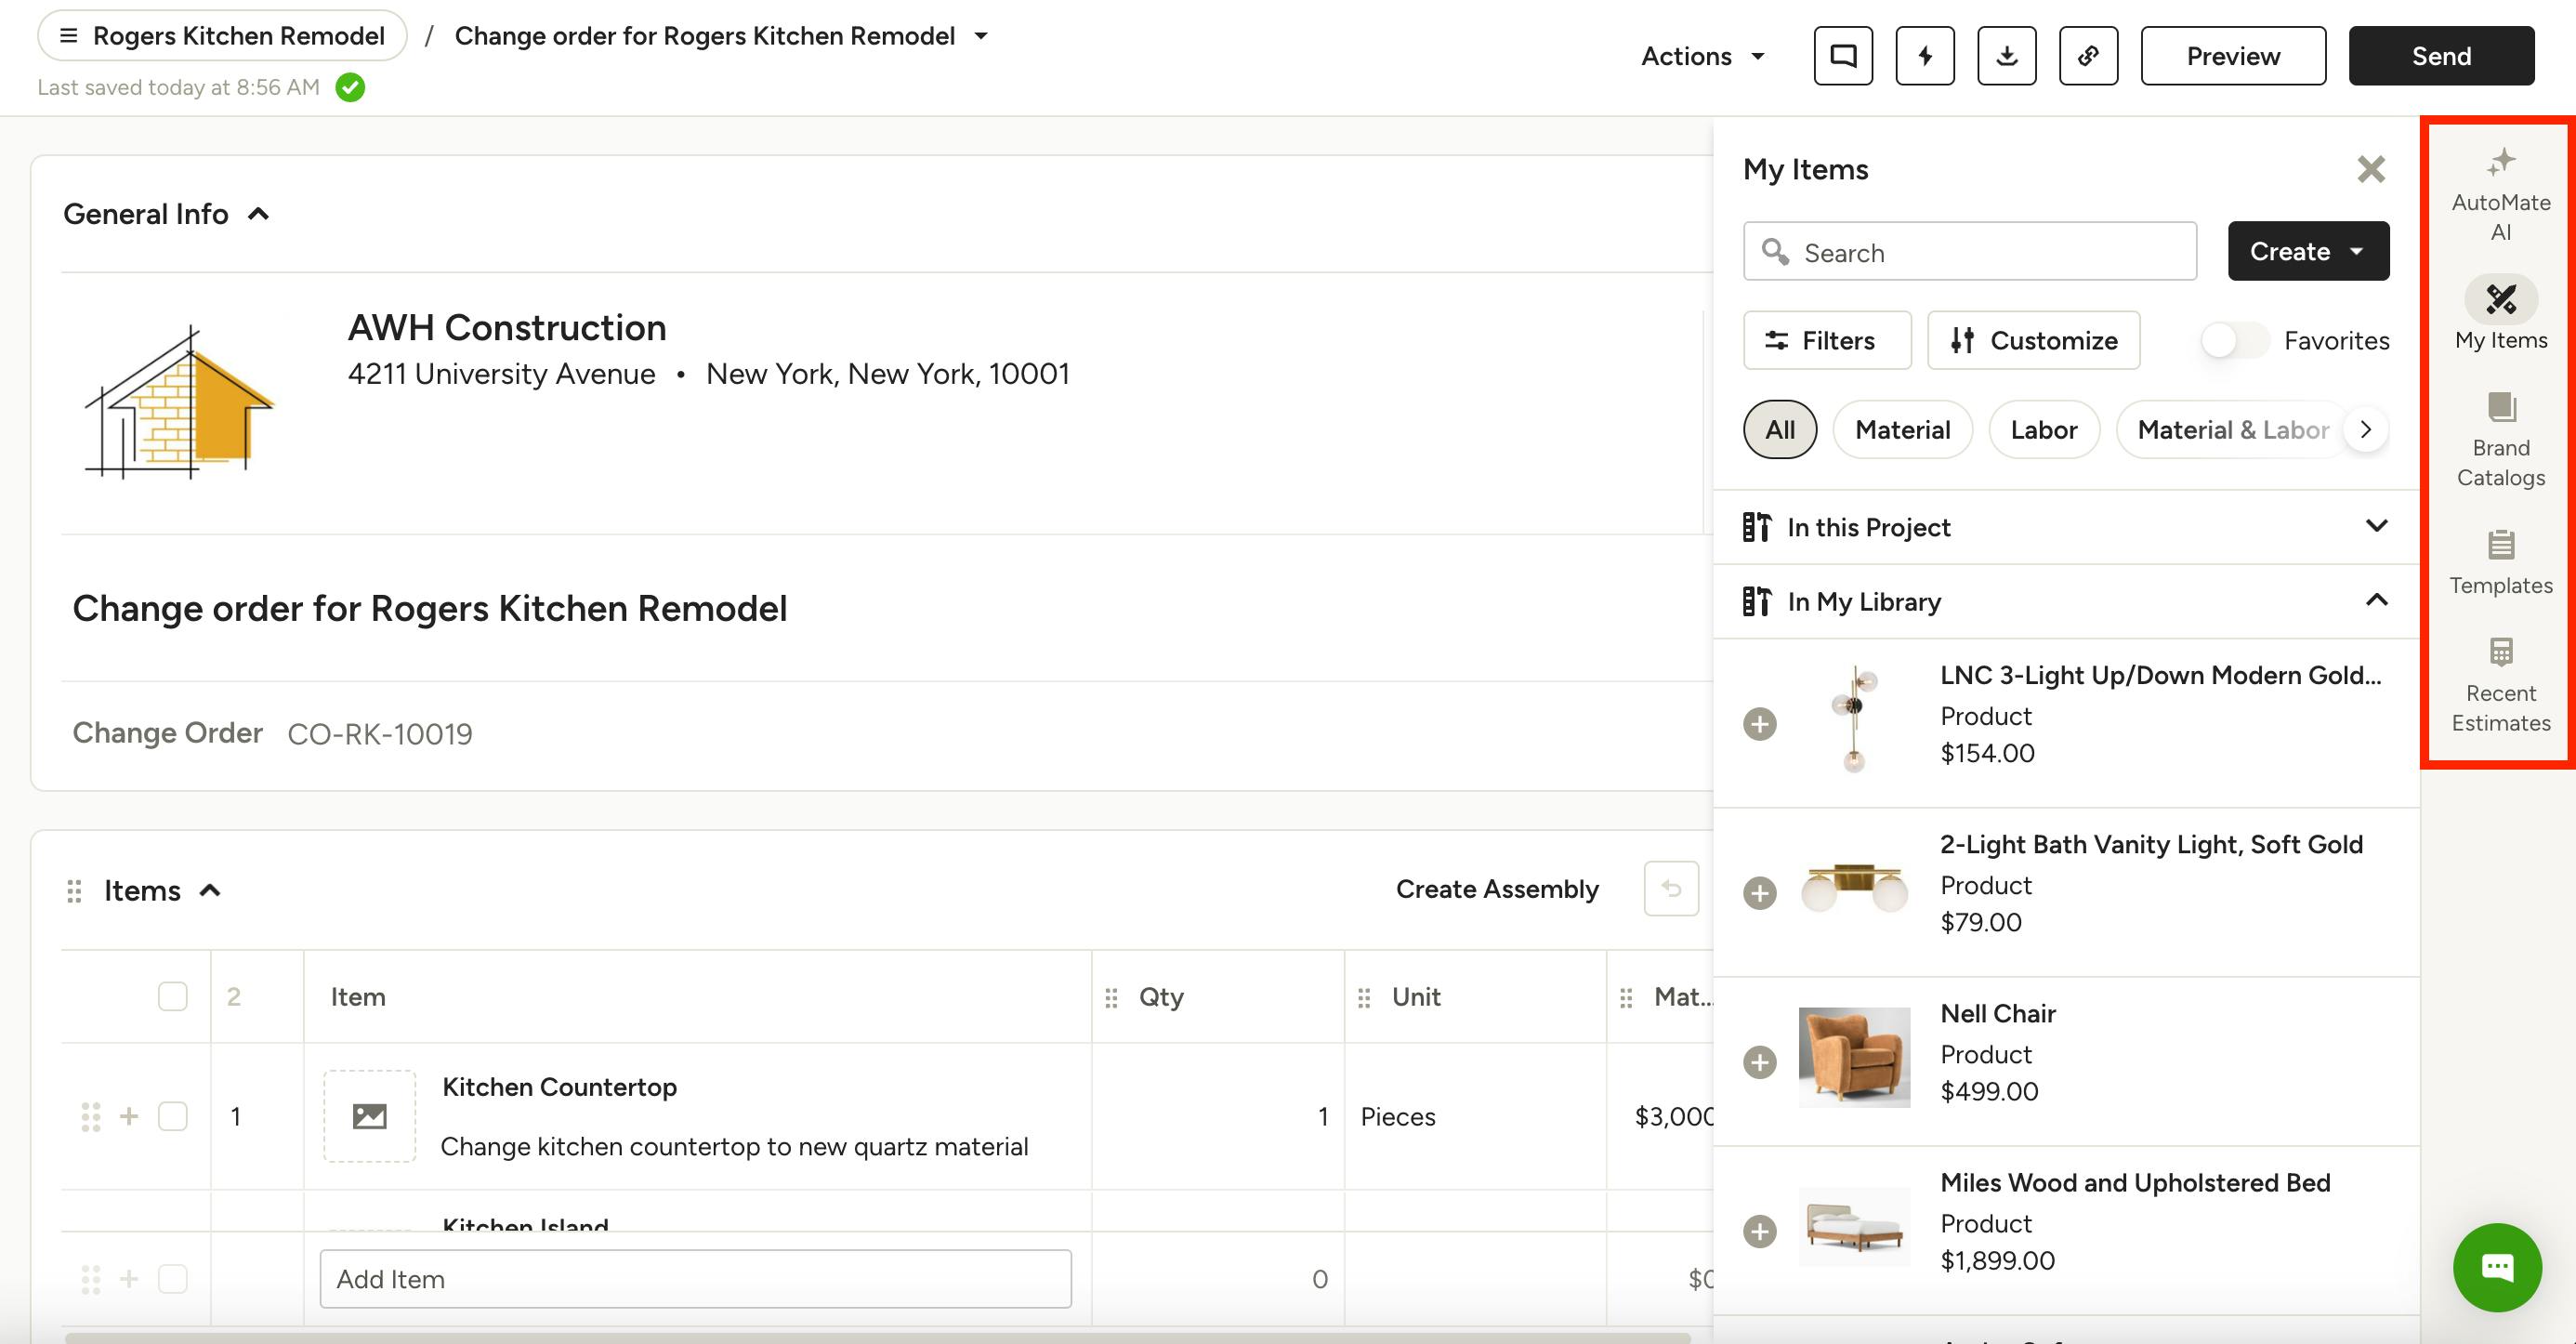Open the Actions dropdown menu
2576x1344 pixels.
[1702, 56]
